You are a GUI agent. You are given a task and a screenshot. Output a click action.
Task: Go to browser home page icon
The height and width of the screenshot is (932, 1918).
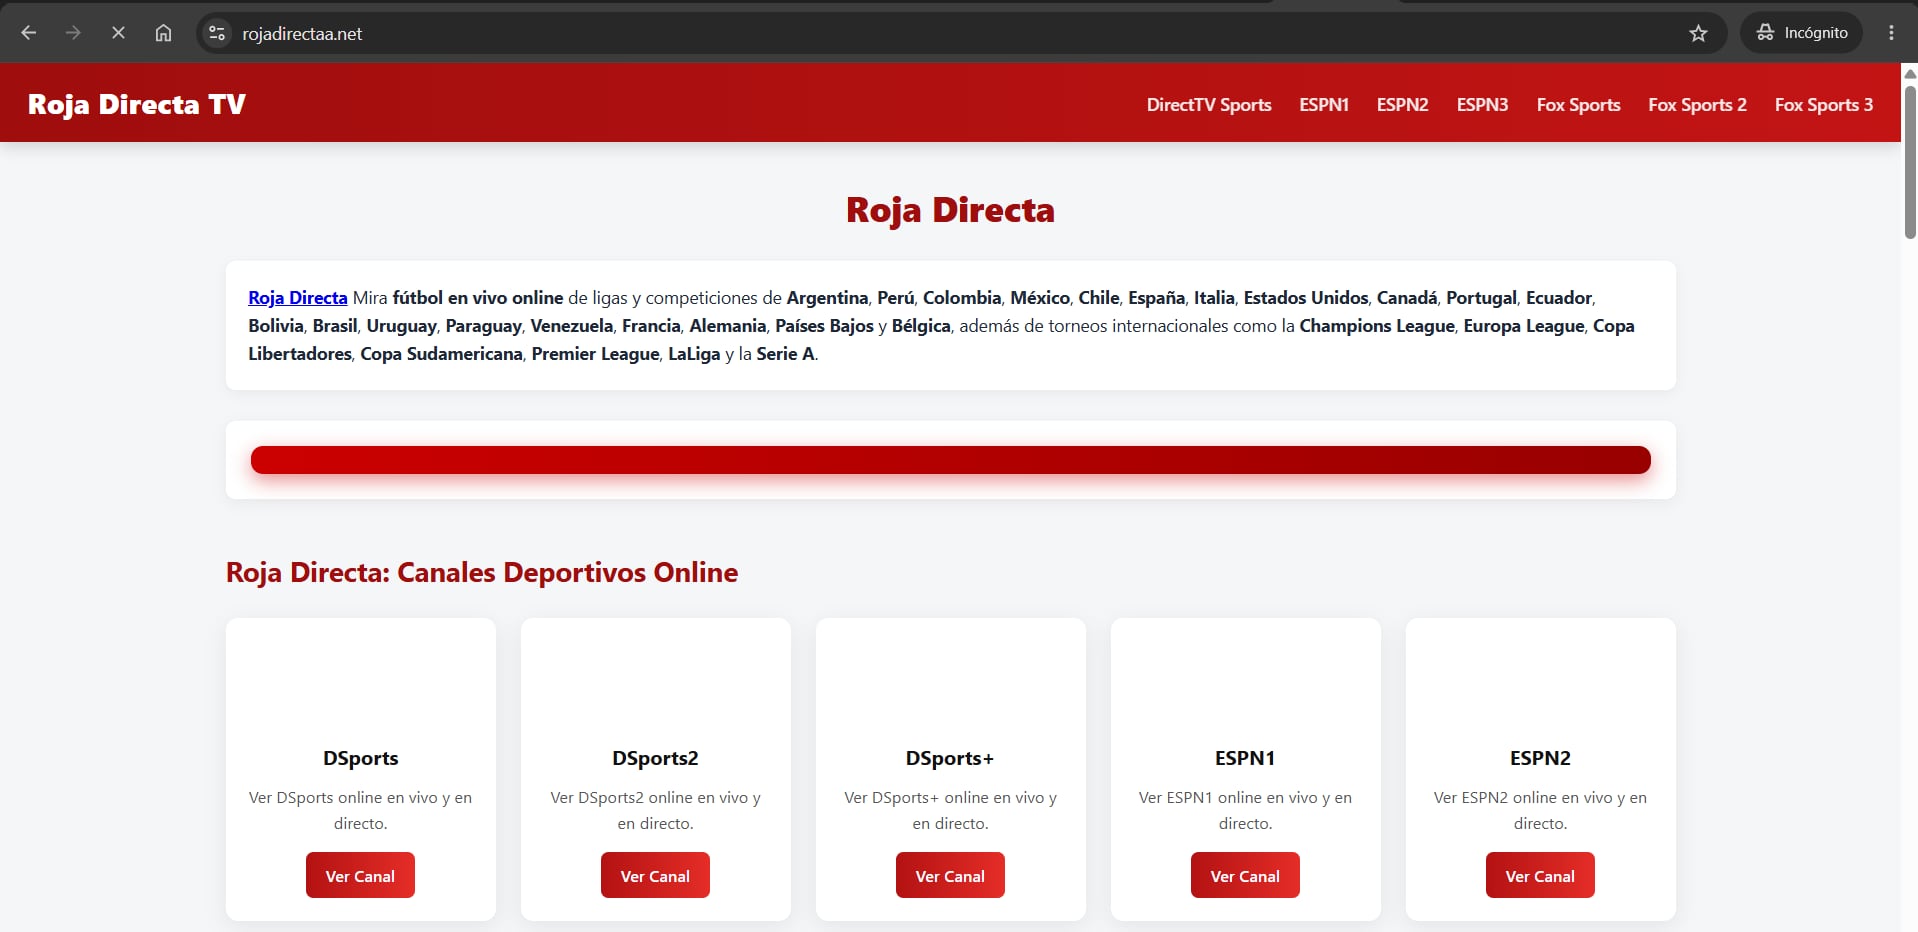click(x=163, y=33)
